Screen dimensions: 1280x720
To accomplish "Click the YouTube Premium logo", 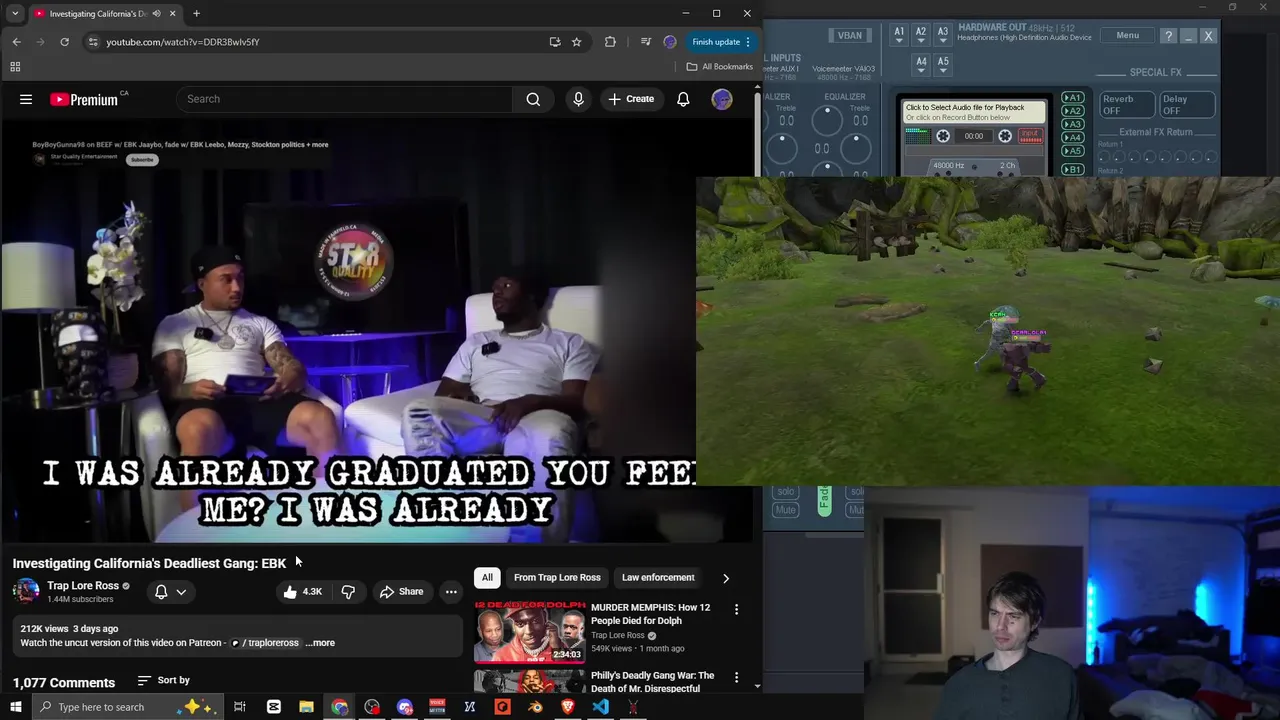I will (84, 99).
